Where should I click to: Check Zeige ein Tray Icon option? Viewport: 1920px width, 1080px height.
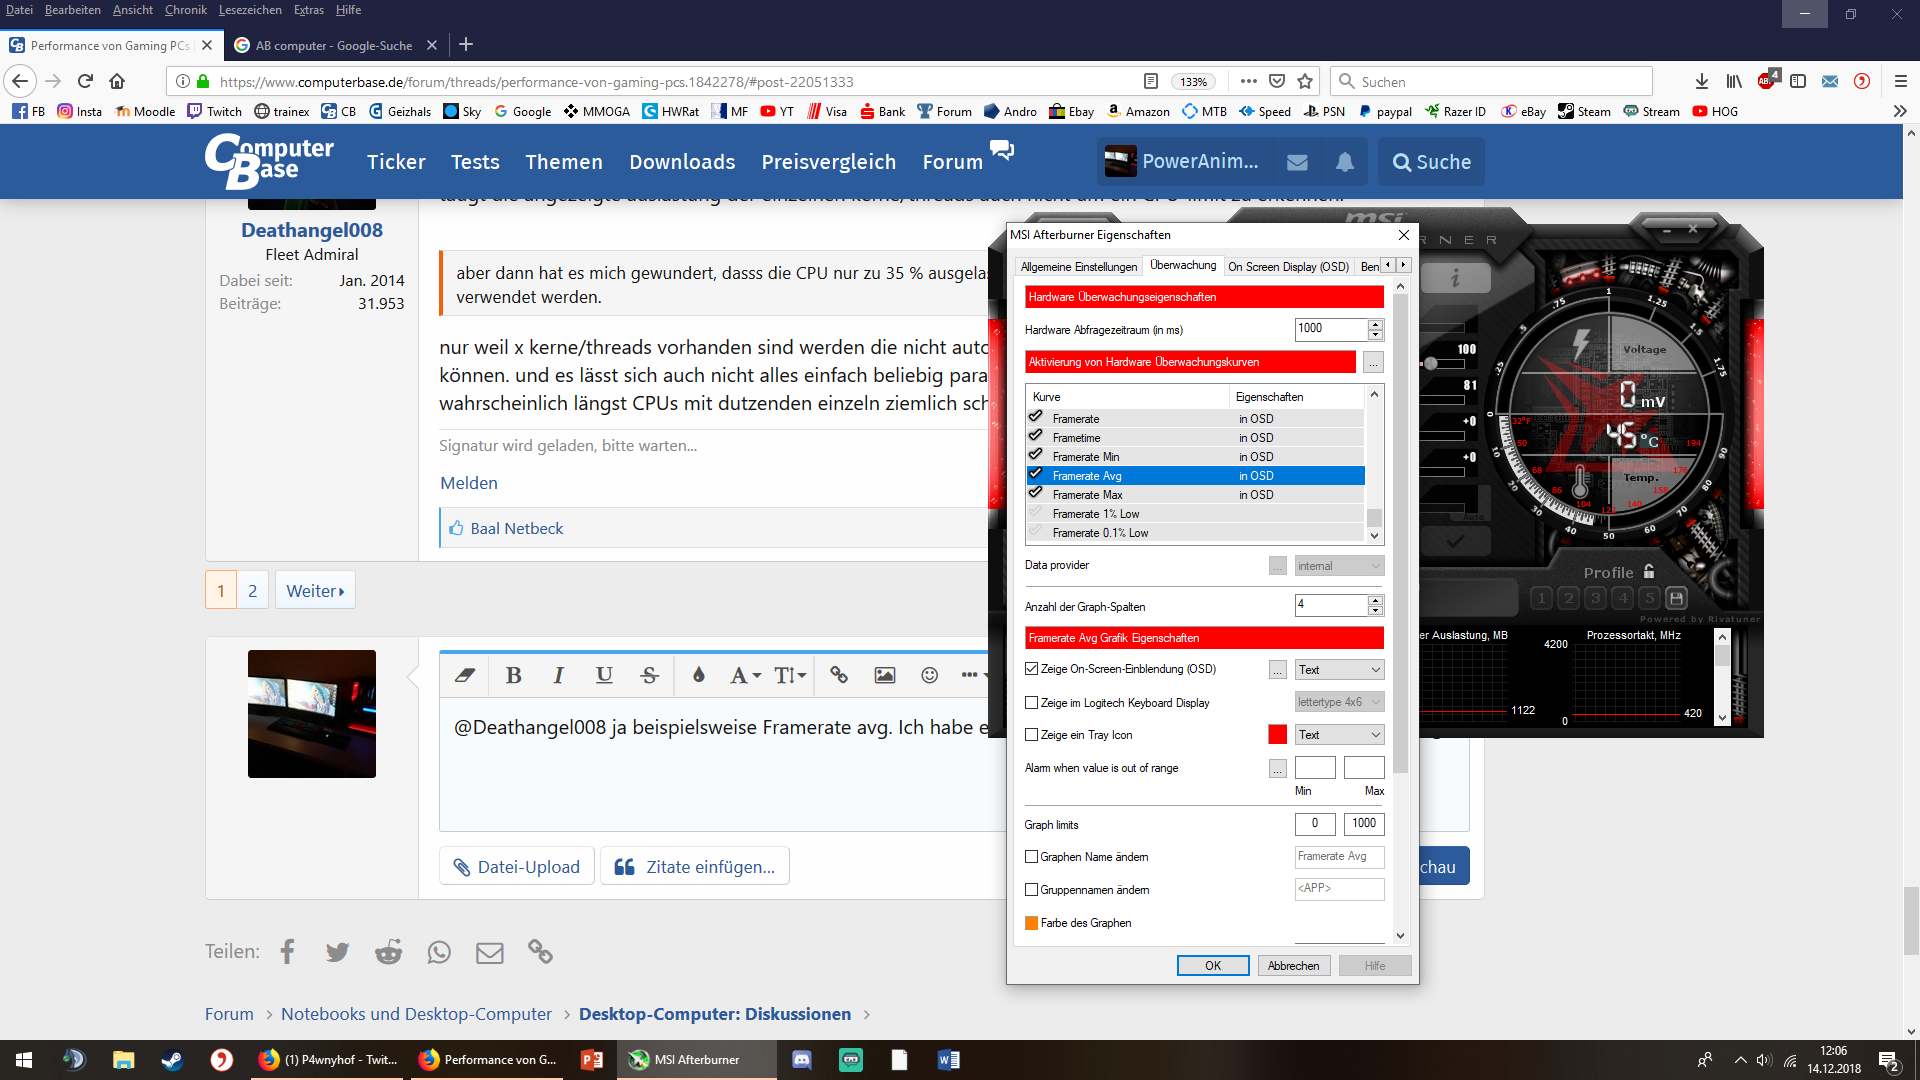click(x=1032, y=735)
